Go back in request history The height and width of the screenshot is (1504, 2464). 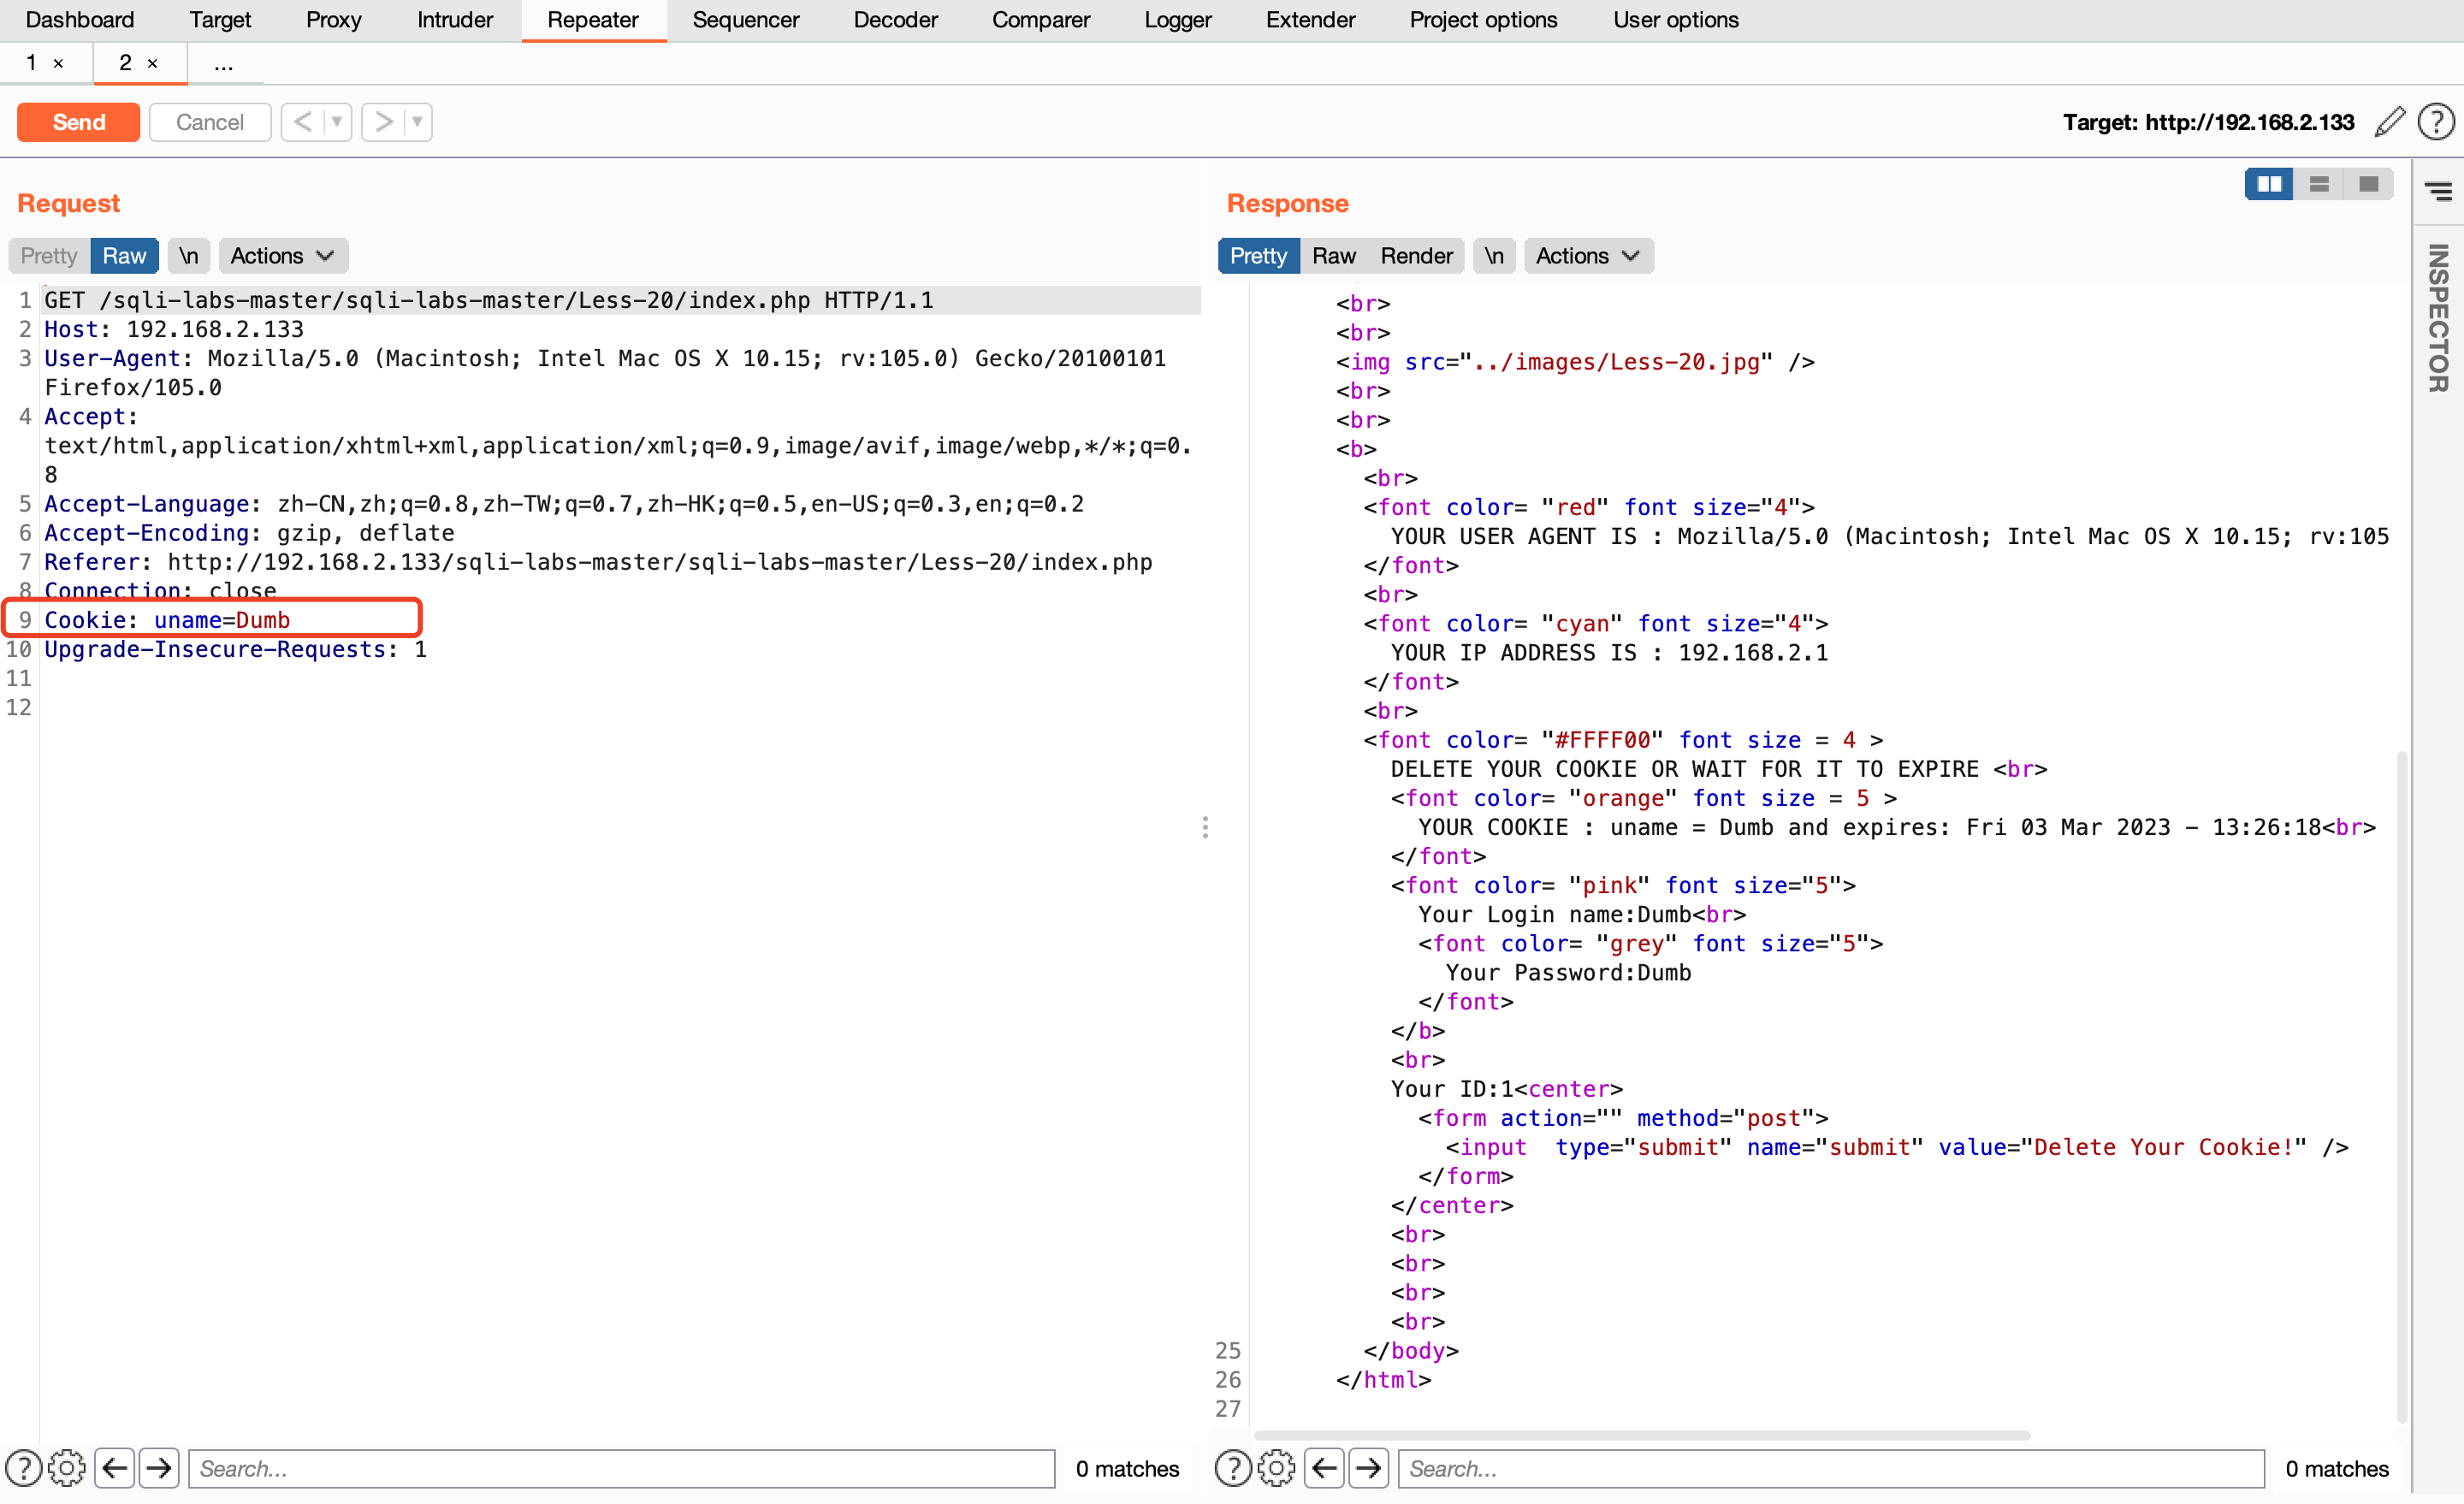[x=303, y=122]
